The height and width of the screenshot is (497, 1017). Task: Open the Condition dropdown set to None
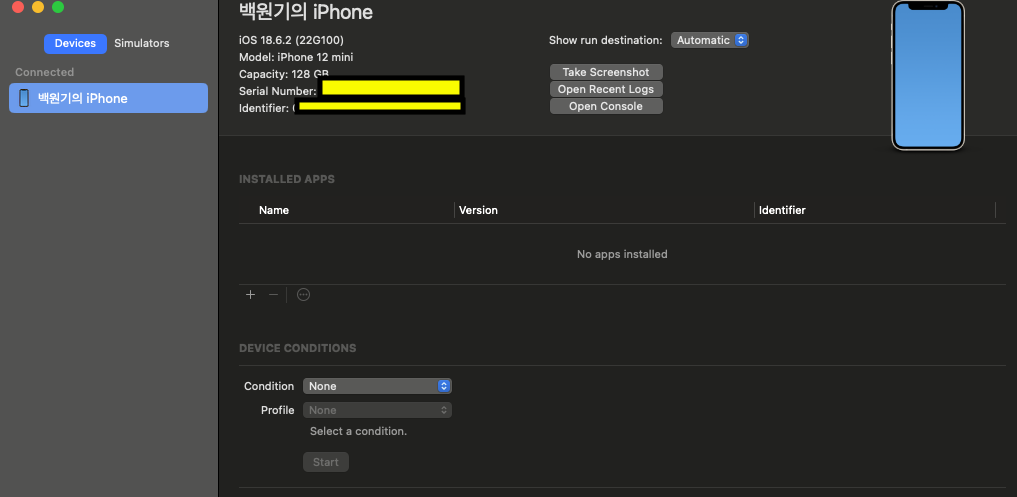[x=377, y=386]
